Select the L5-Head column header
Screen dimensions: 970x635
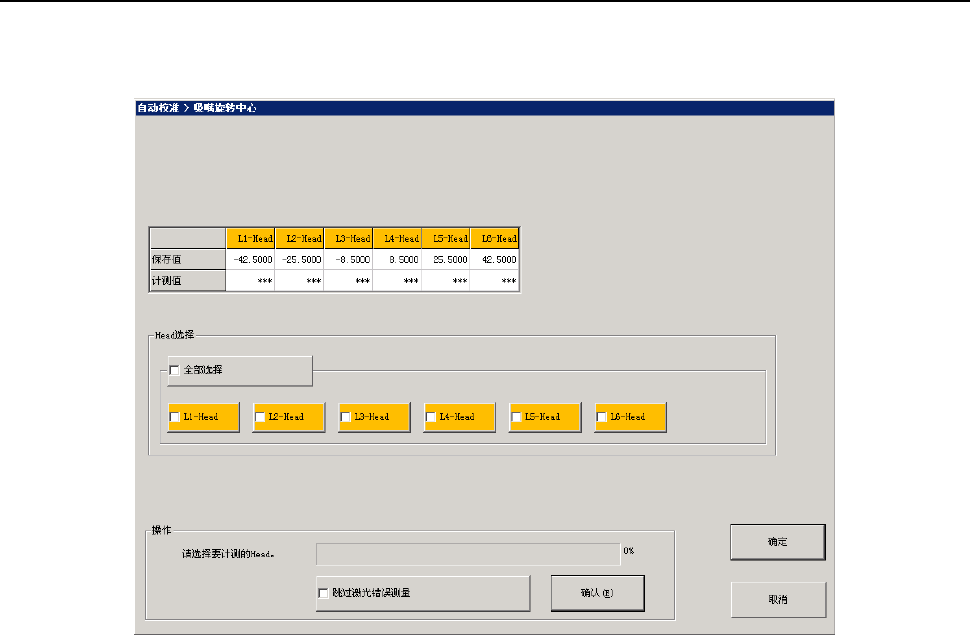446,238
